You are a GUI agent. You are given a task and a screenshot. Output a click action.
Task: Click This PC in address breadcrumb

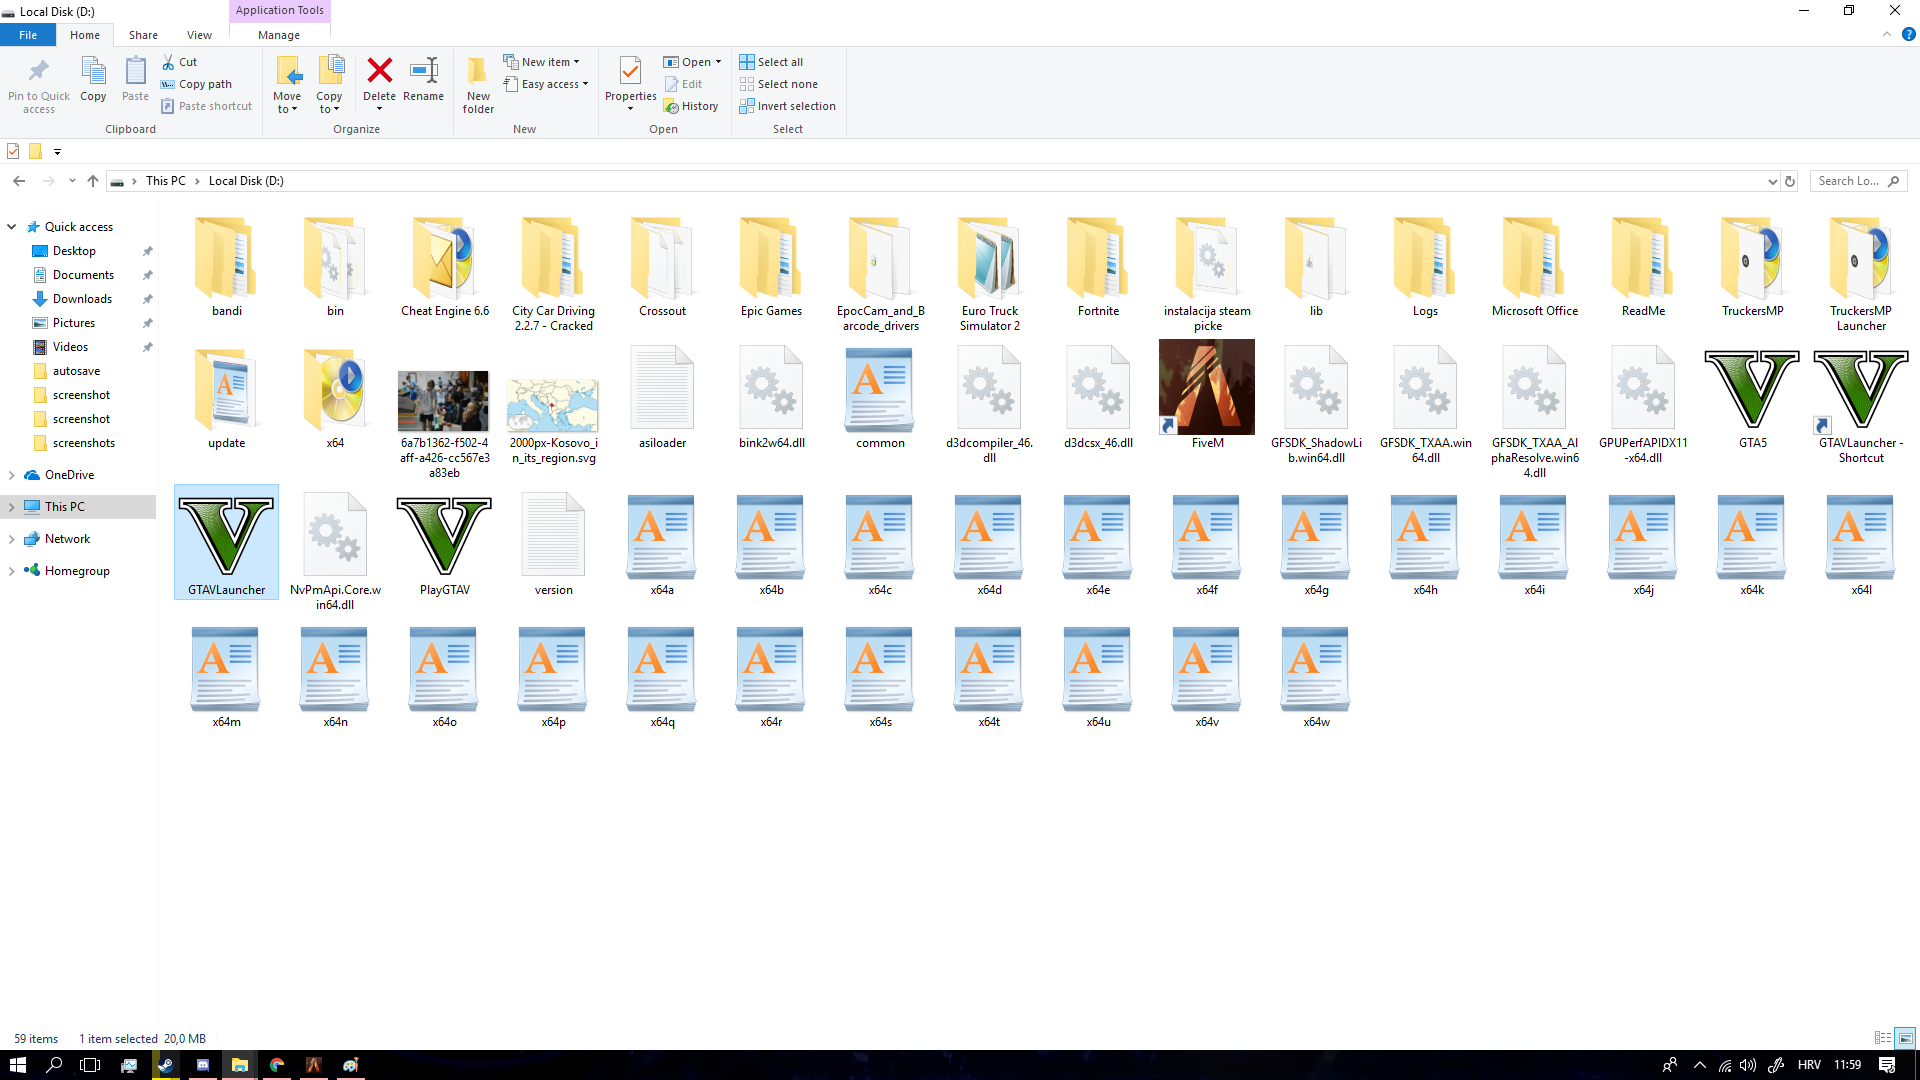[166, 181]
